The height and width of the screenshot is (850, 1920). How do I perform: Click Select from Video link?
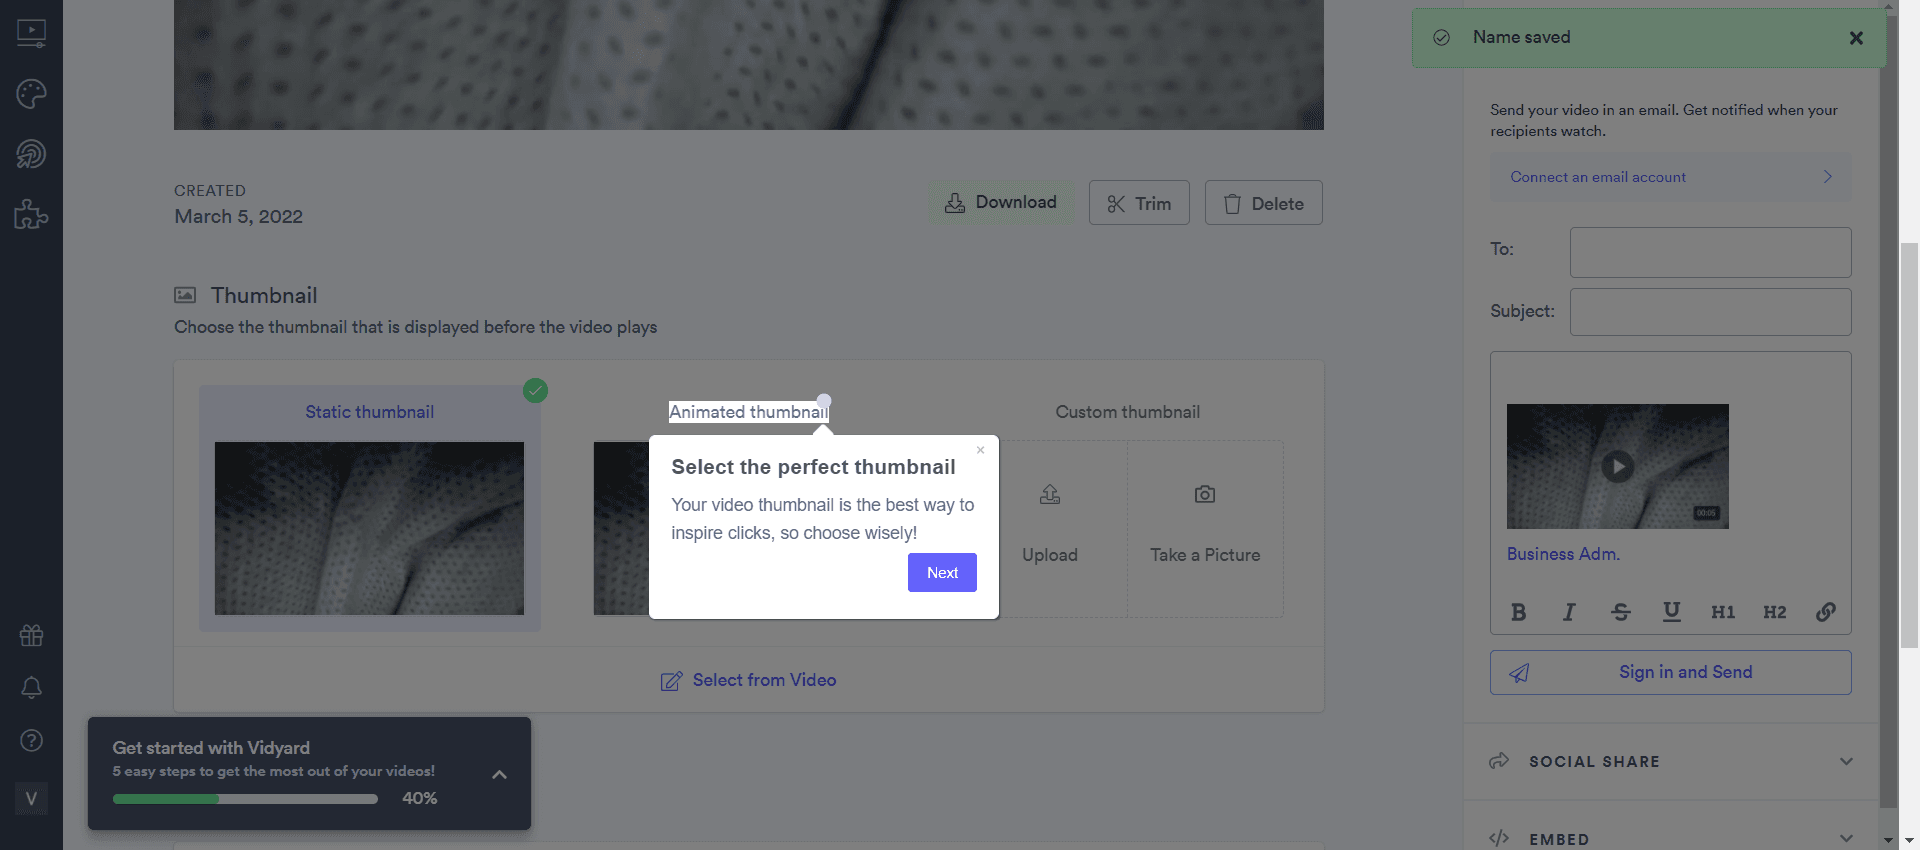pyautogui.click(x=749, y=680)
